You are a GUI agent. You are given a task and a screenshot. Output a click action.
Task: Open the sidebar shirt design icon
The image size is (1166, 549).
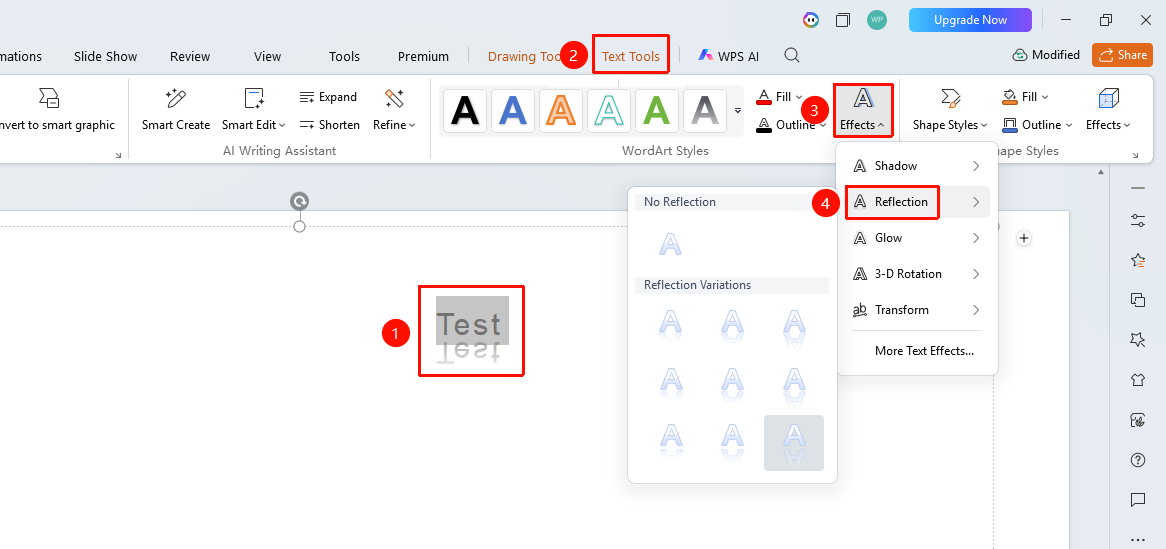1138,379
